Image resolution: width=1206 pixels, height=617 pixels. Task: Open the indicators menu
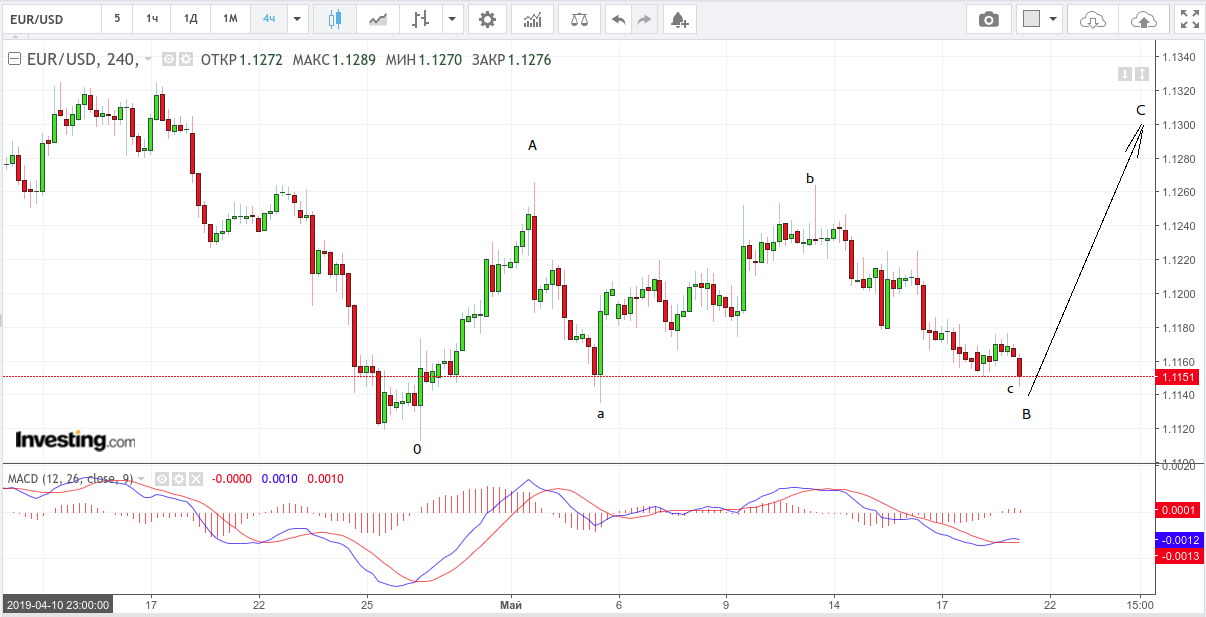click(533, 19)
